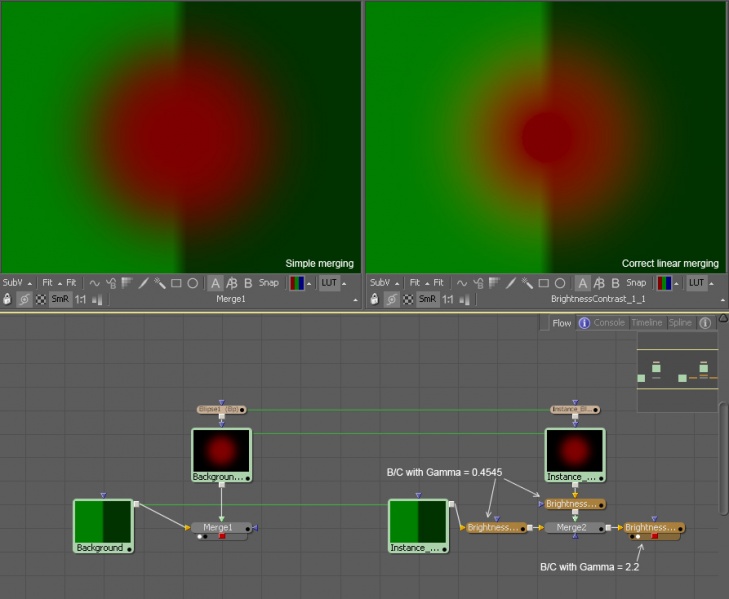Click the RGB color channel swatch in the right viewer
729x599 pixels.
(x=664, y=283)
